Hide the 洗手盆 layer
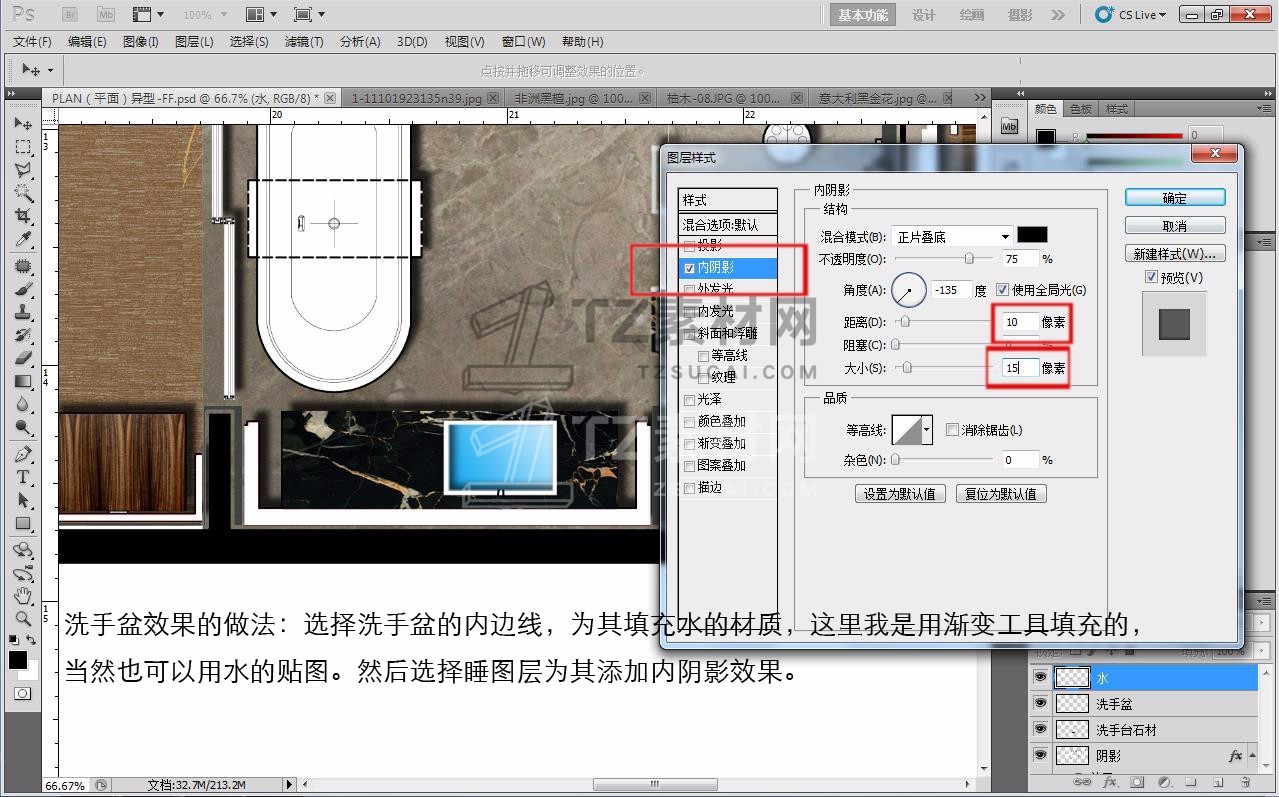1279x797 pixels. 1040,704
